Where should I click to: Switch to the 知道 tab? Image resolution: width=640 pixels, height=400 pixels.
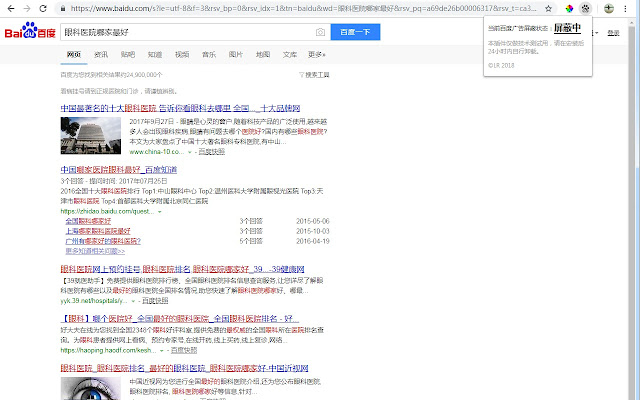(x=155, y=54)
